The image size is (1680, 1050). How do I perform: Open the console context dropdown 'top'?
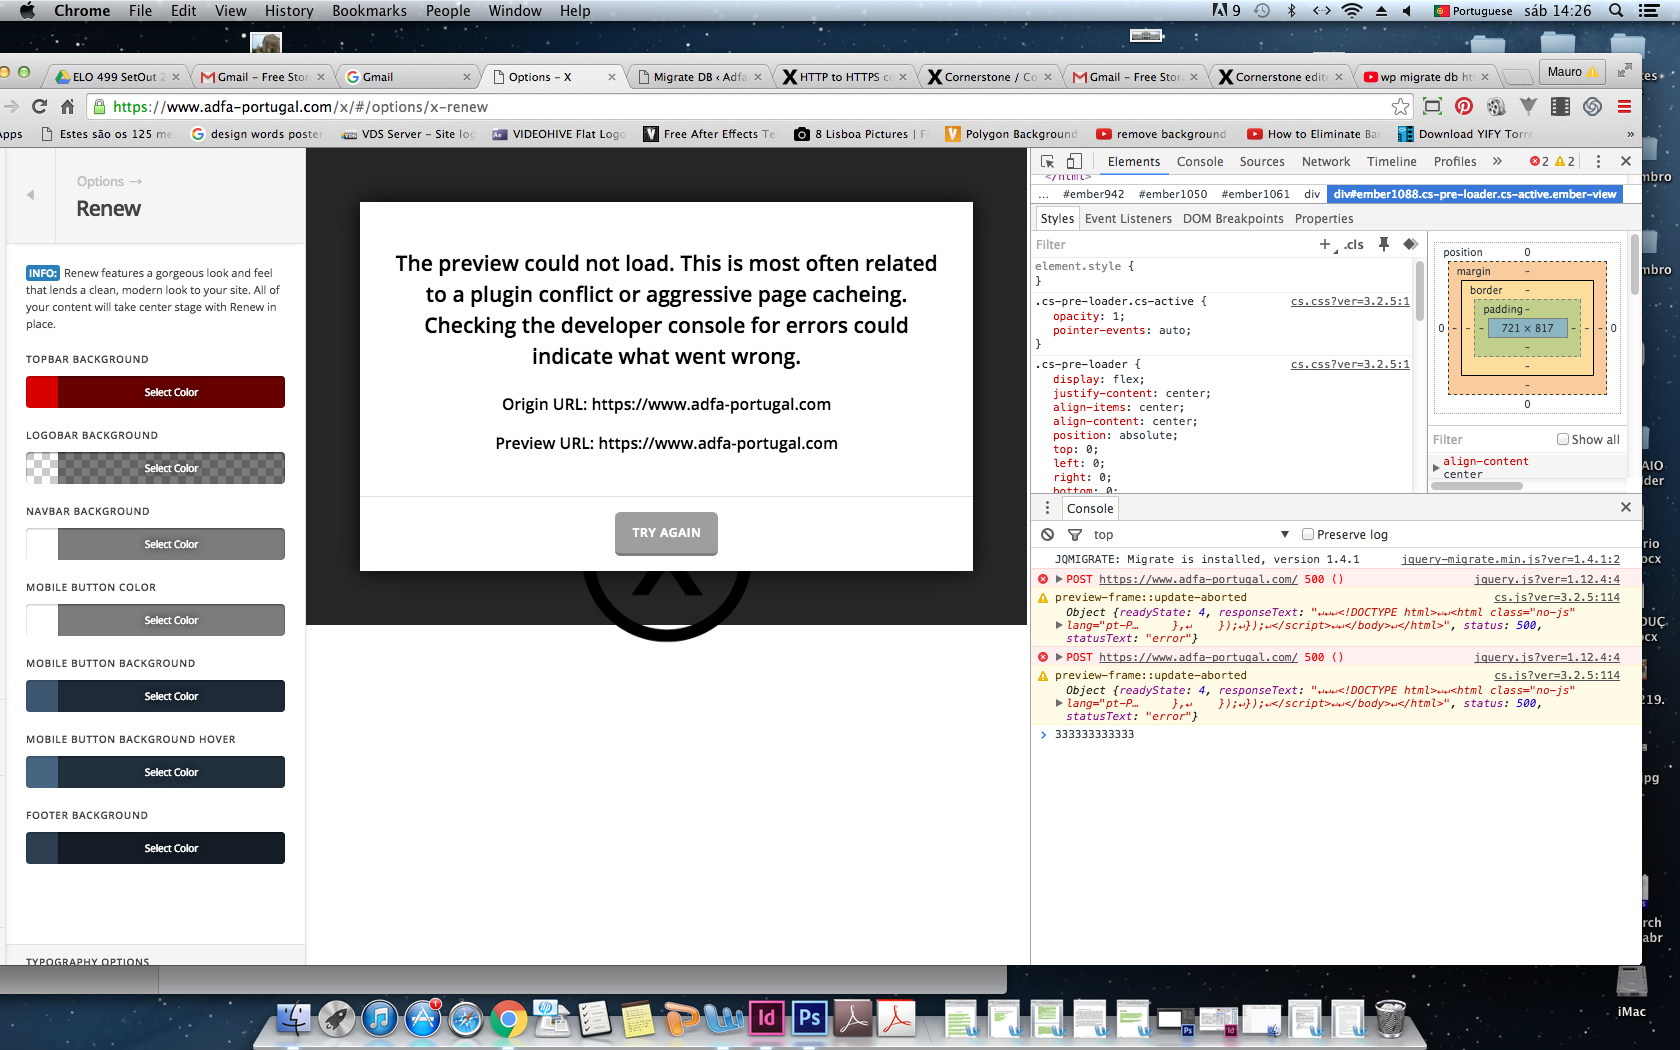tap(1190, 535)
